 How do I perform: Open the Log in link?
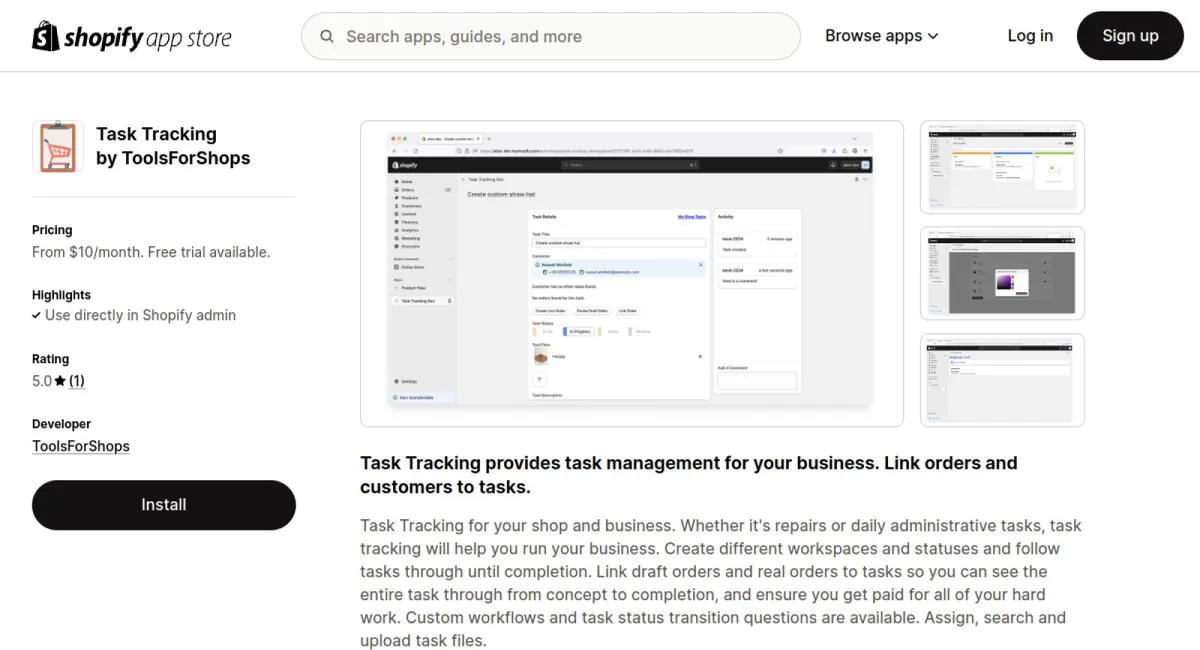(1030, 36)
